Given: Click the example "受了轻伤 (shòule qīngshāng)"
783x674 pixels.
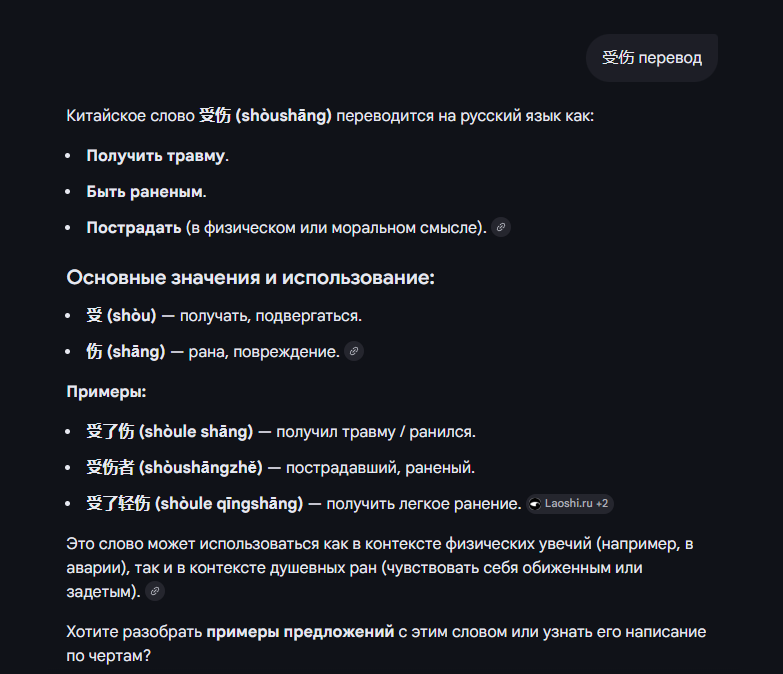Looking at the screenshot, I should [x=195, y=503].
